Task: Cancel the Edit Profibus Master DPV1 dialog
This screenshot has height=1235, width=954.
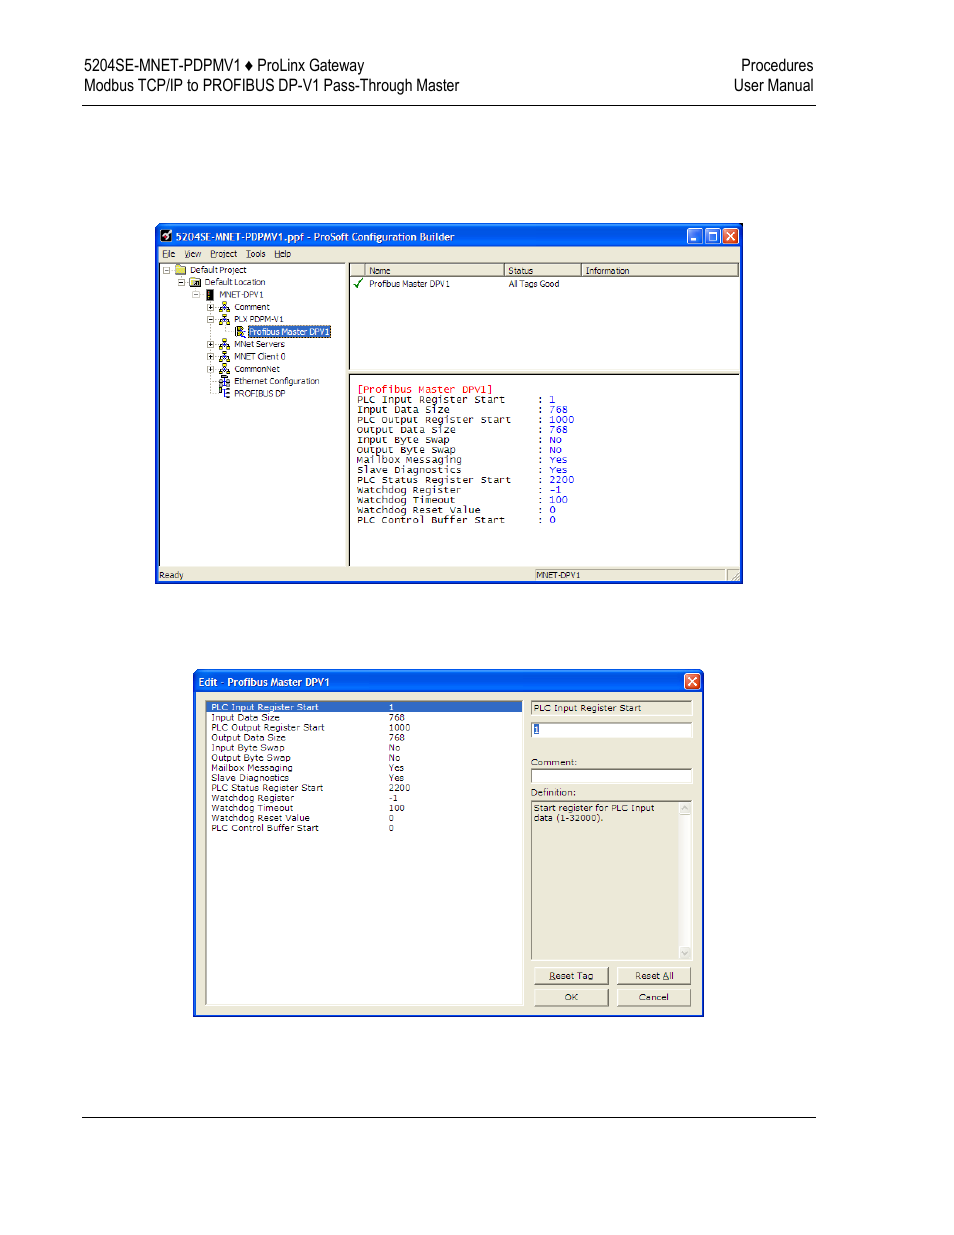Action: pos(654,997)
